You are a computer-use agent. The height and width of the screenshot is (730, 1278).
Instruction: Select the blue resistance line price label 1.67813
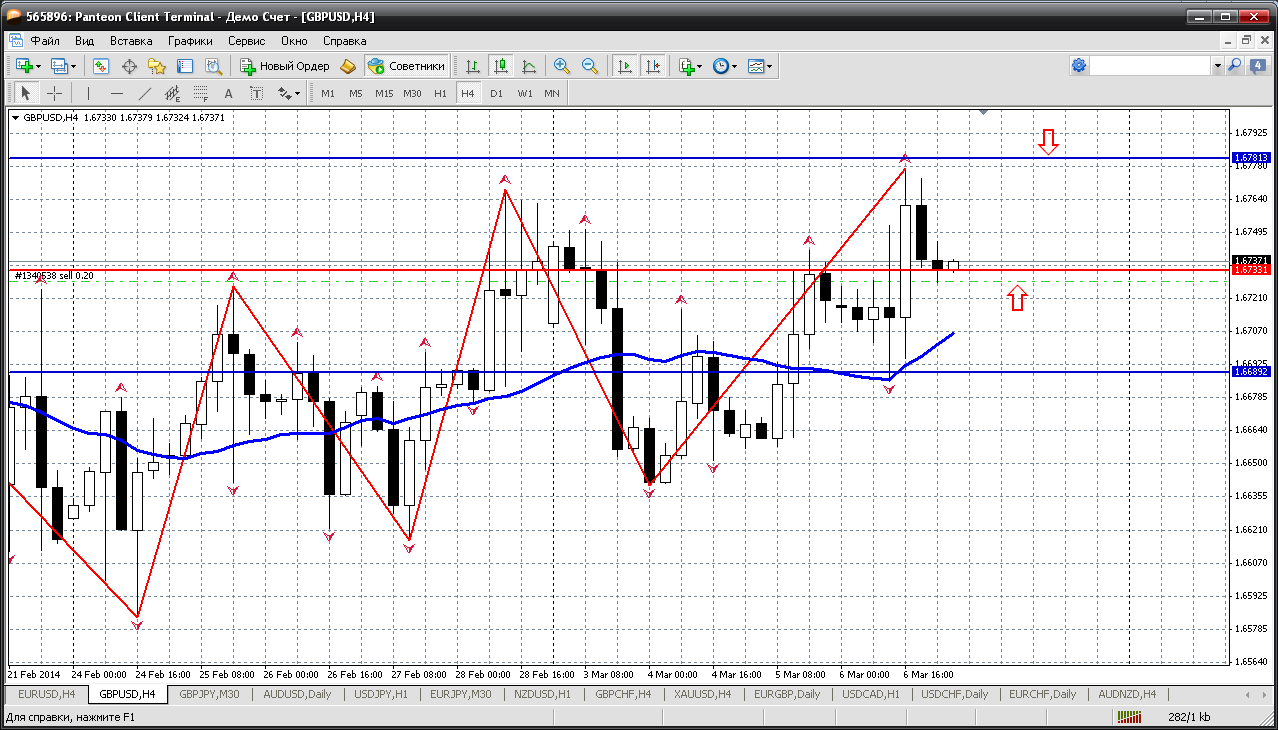(x=1251, y=158)
